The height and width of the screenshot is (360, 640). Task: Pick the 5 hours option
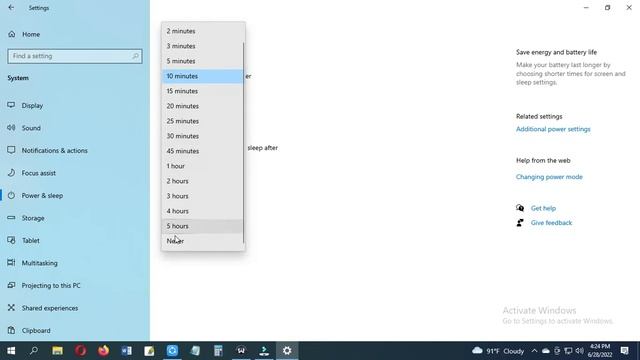click(202, 226)
